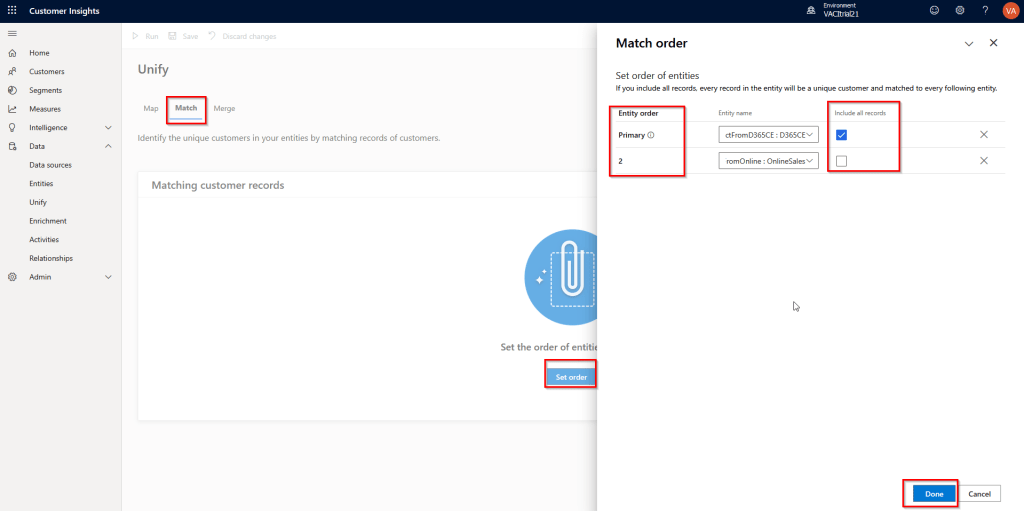Open the Primary entity name dropdown

768,134
